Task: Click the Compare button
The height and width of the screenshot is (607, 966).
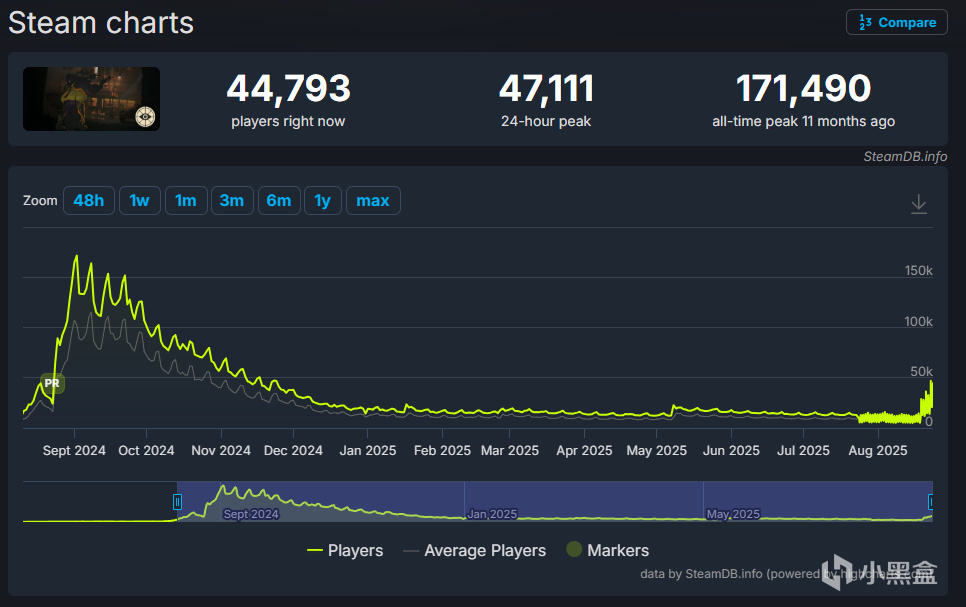Action: 896,22
